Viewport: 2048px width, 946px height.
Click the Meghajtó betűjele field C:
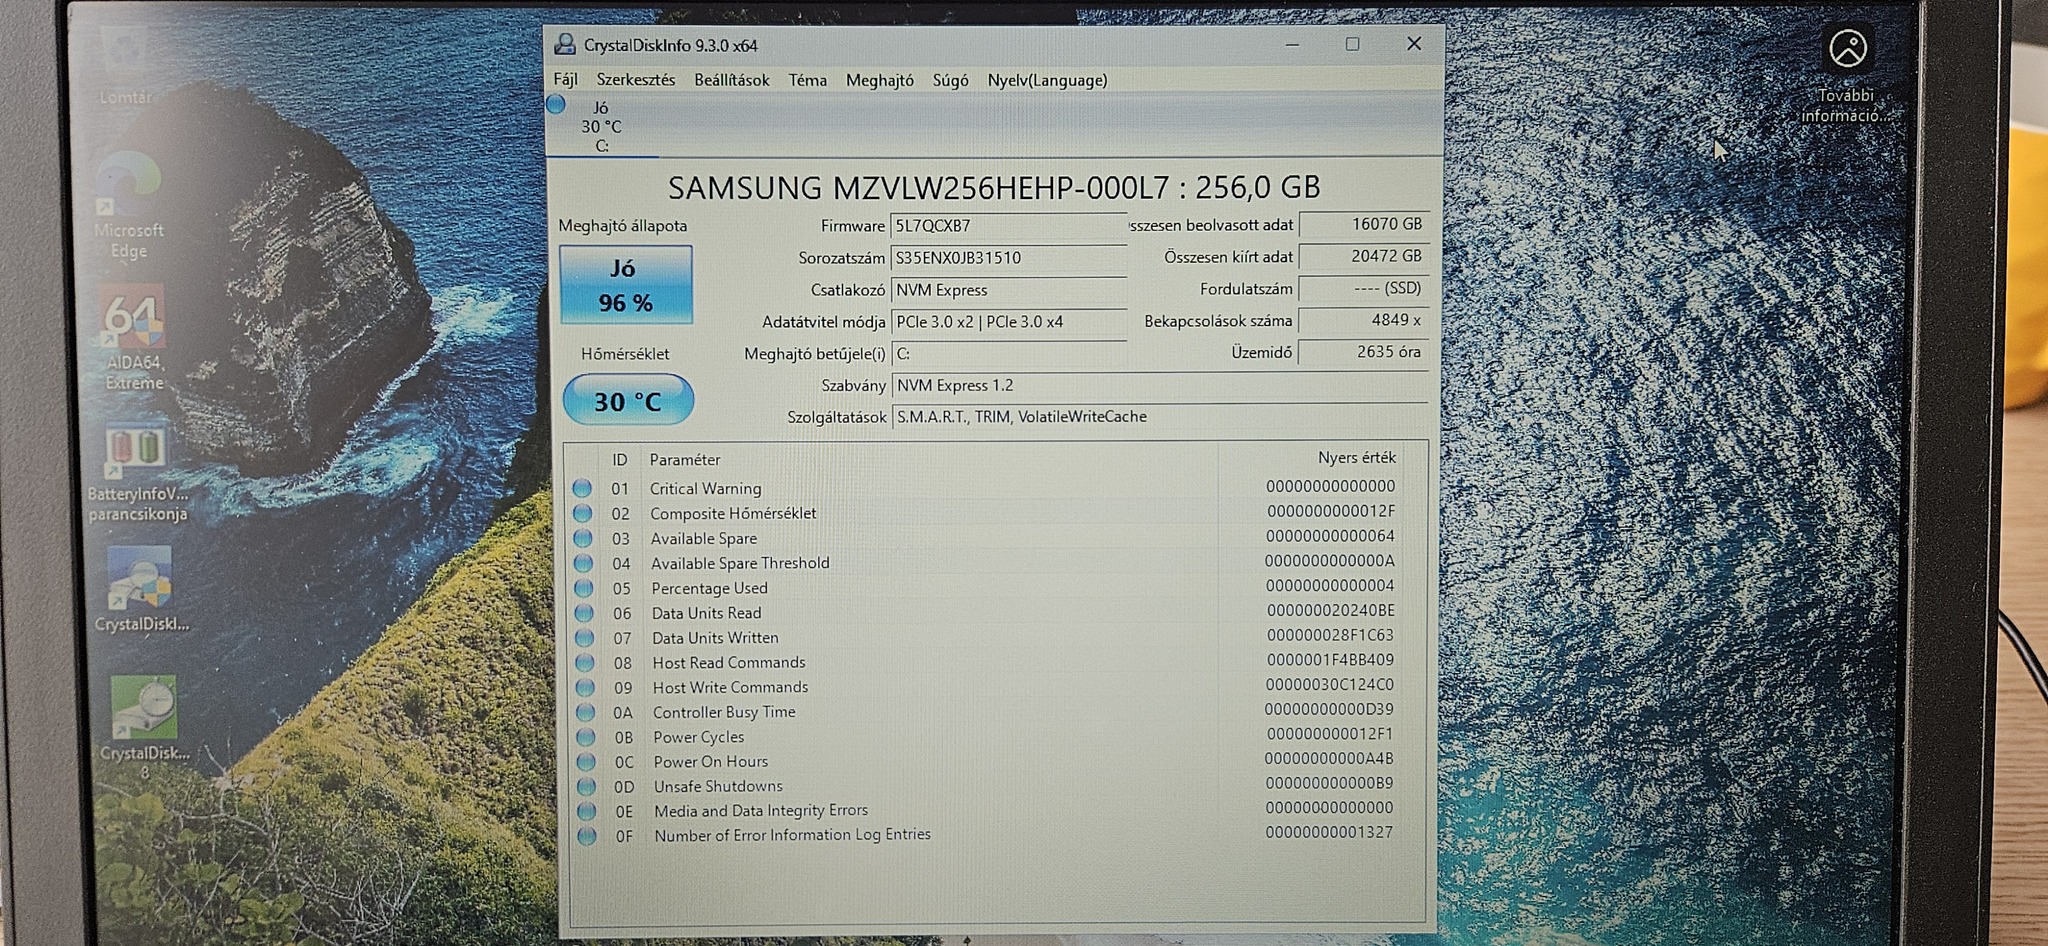tap(1008, 354)
